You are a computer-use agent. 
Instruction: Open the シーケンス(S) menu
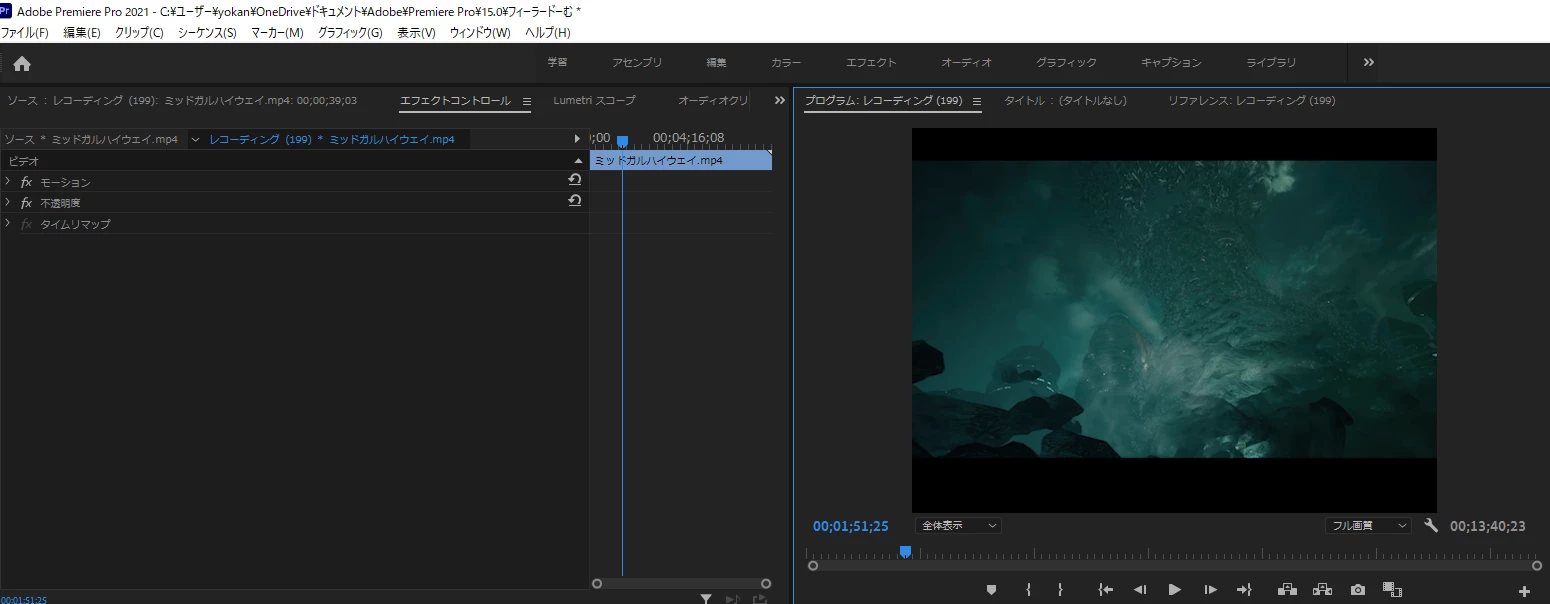click(x=207, y=33)
